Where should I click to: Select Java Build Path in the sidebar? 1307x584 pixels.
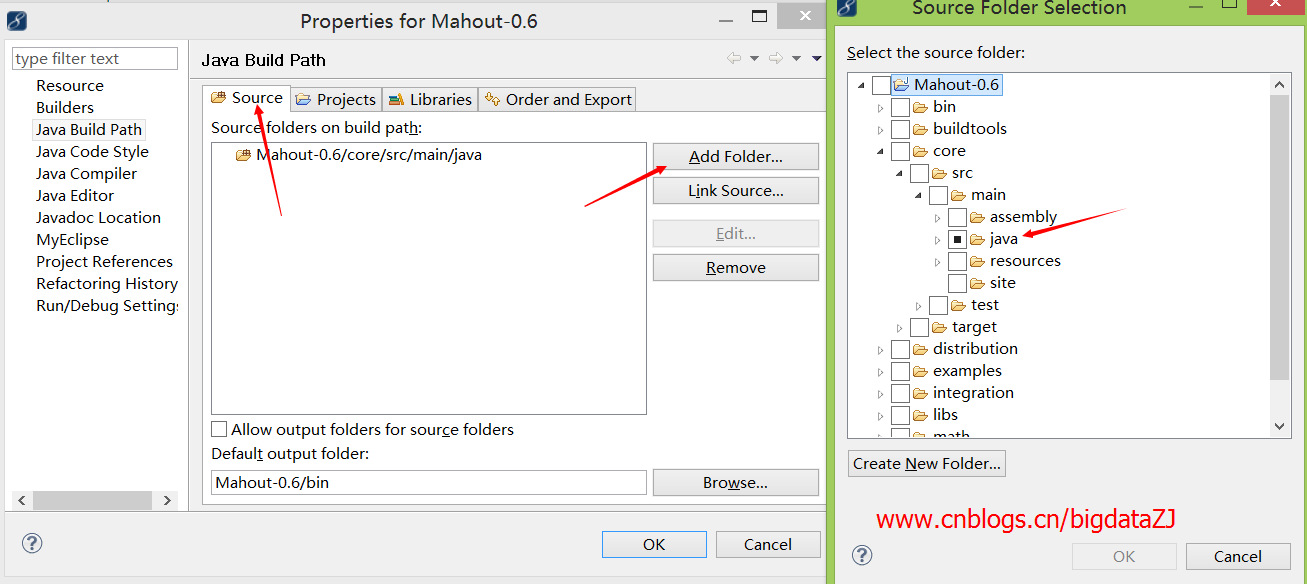click(x=89, y=129)
